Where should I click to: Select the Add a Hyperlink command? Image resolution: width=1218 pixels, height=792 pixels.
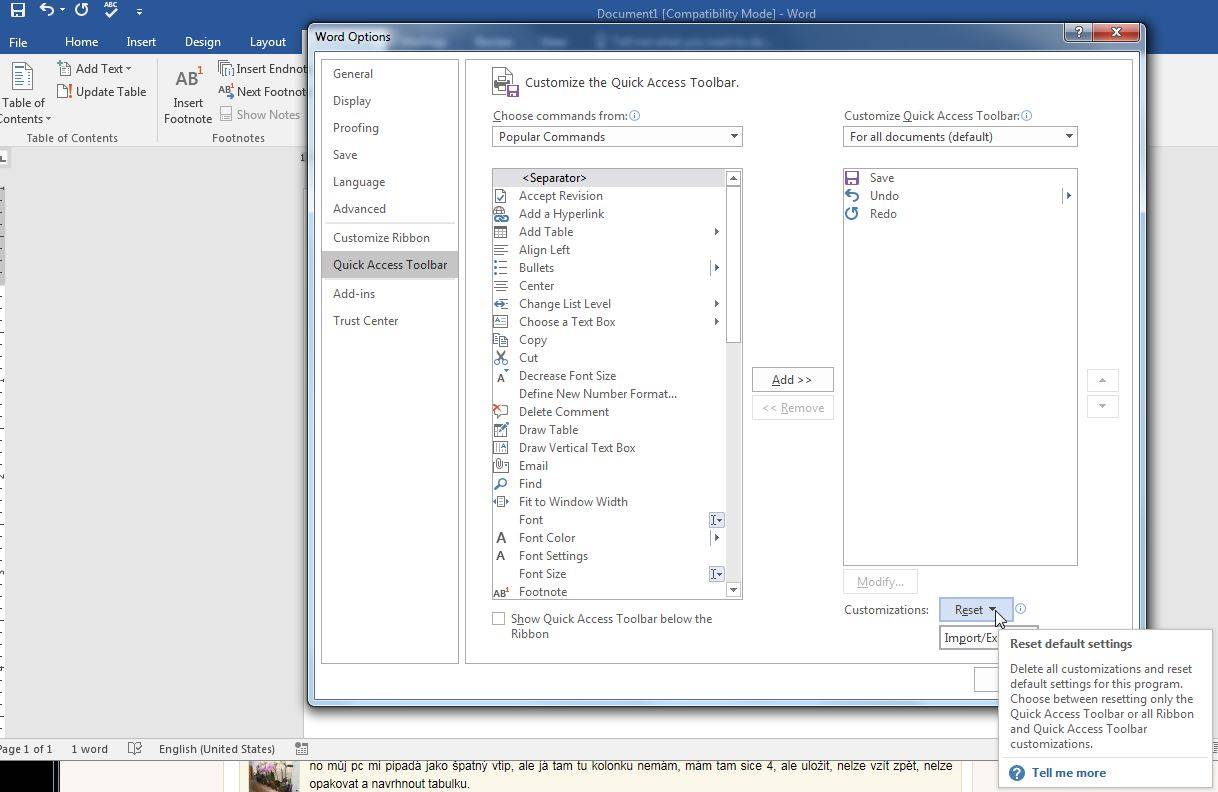[609, 214]
